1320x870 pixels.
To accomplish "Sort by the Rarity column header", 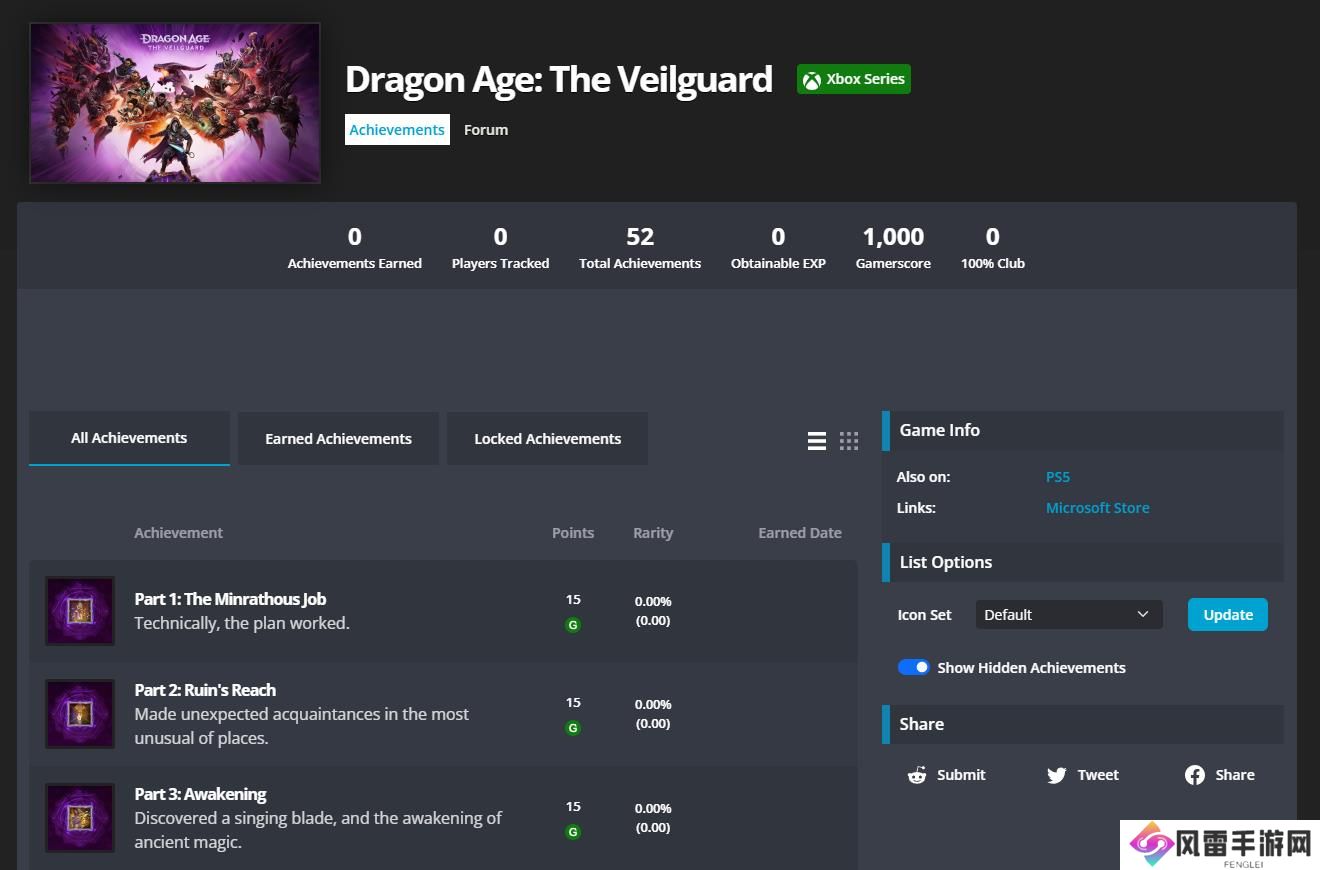I will (x=653, y=533).
